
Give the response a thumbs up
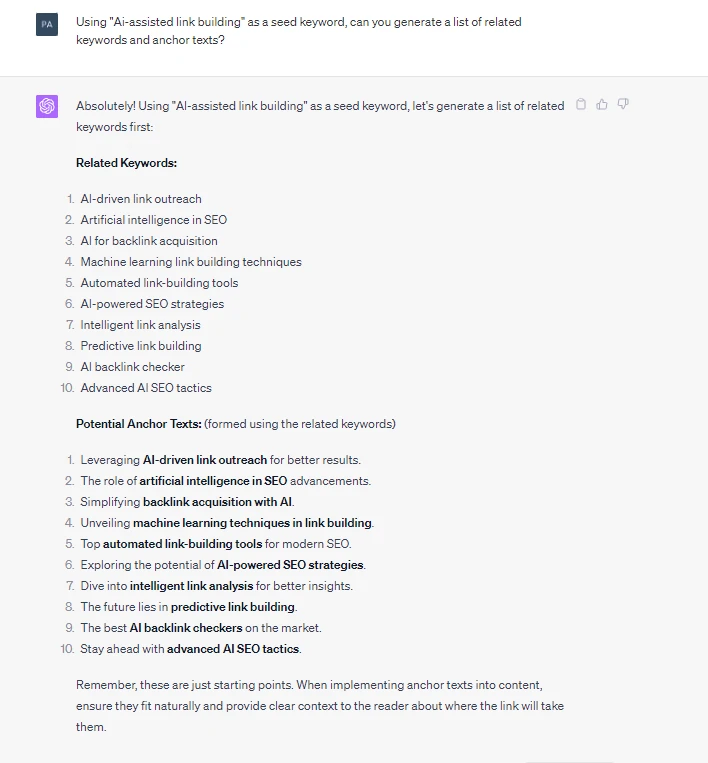click(602, 105)
